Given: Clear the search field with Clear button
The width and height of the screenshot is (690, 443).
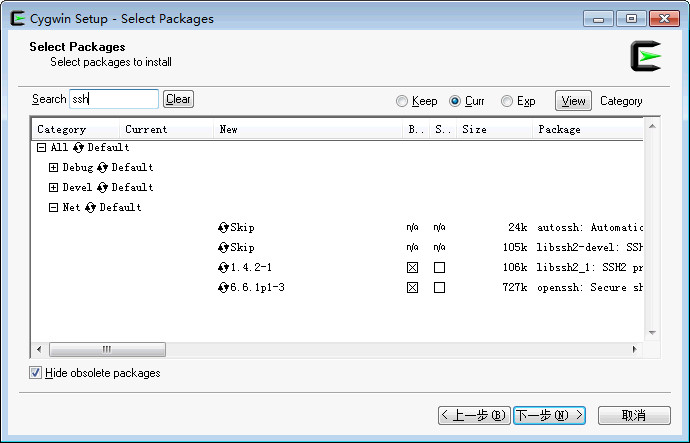Looking at the screenshot, I should 178,99.
